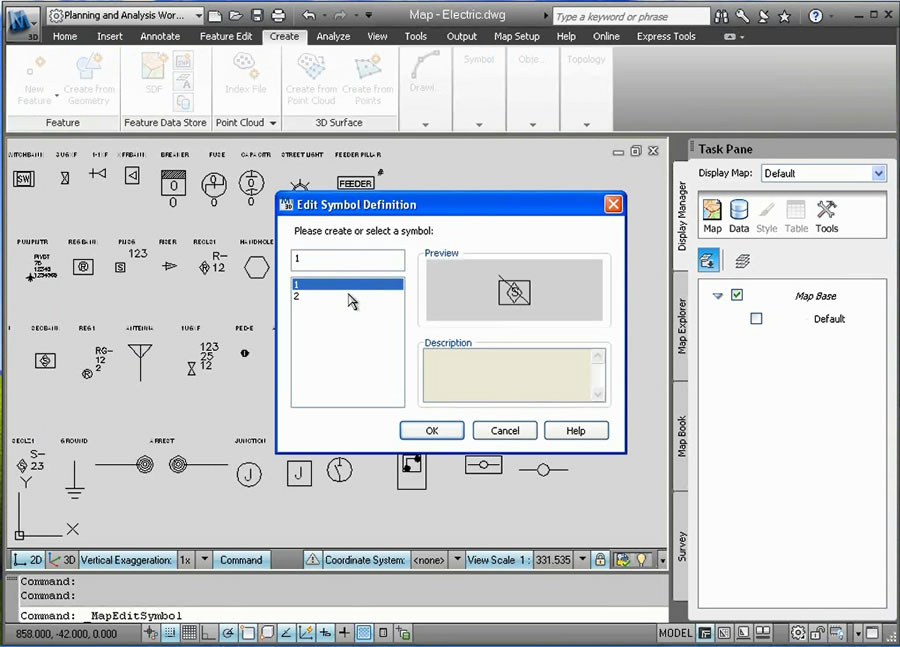Click the layers stack icon in Task Pane
This screenshot has width=900, height=647.
tap(742, 261)
